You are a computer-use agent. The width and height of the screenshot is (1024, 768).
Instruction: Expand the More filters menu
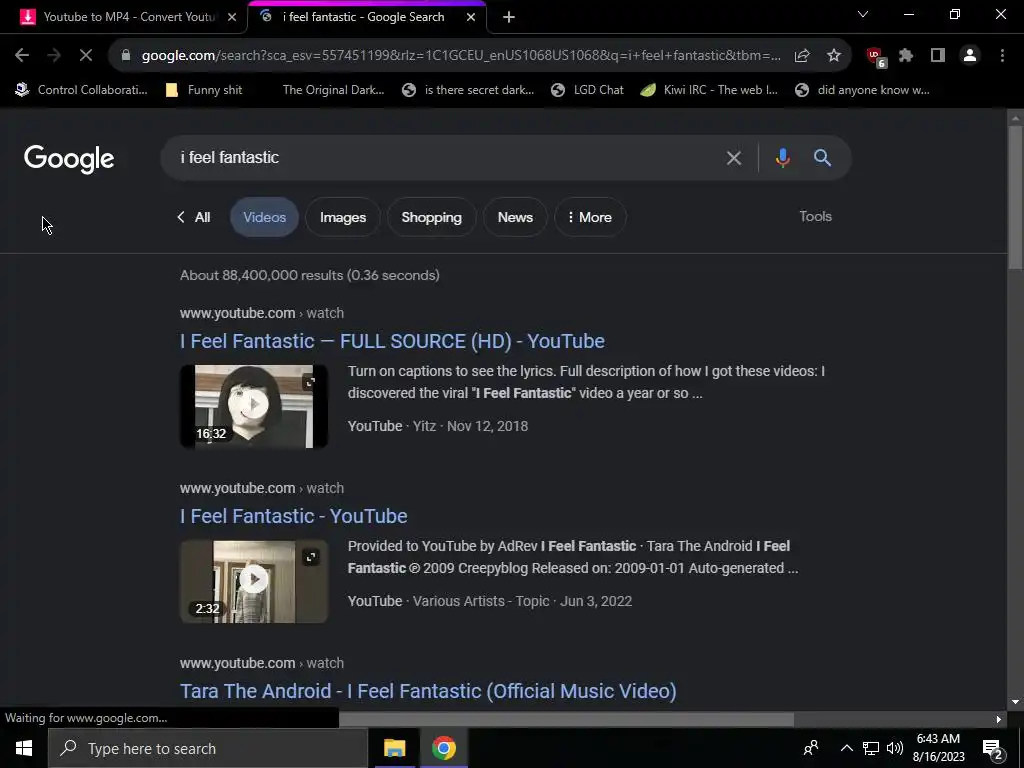coord(590,217)
